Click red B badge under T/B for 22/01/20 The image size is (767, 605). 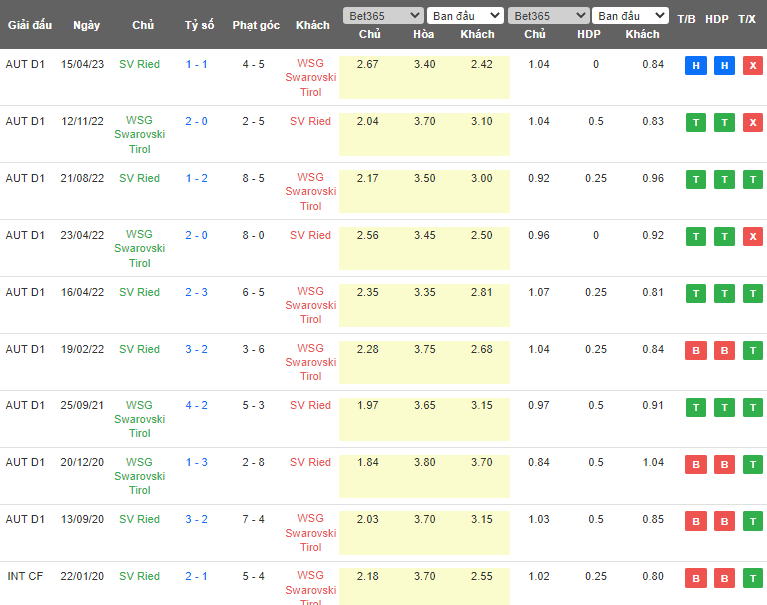click(695, 579)
